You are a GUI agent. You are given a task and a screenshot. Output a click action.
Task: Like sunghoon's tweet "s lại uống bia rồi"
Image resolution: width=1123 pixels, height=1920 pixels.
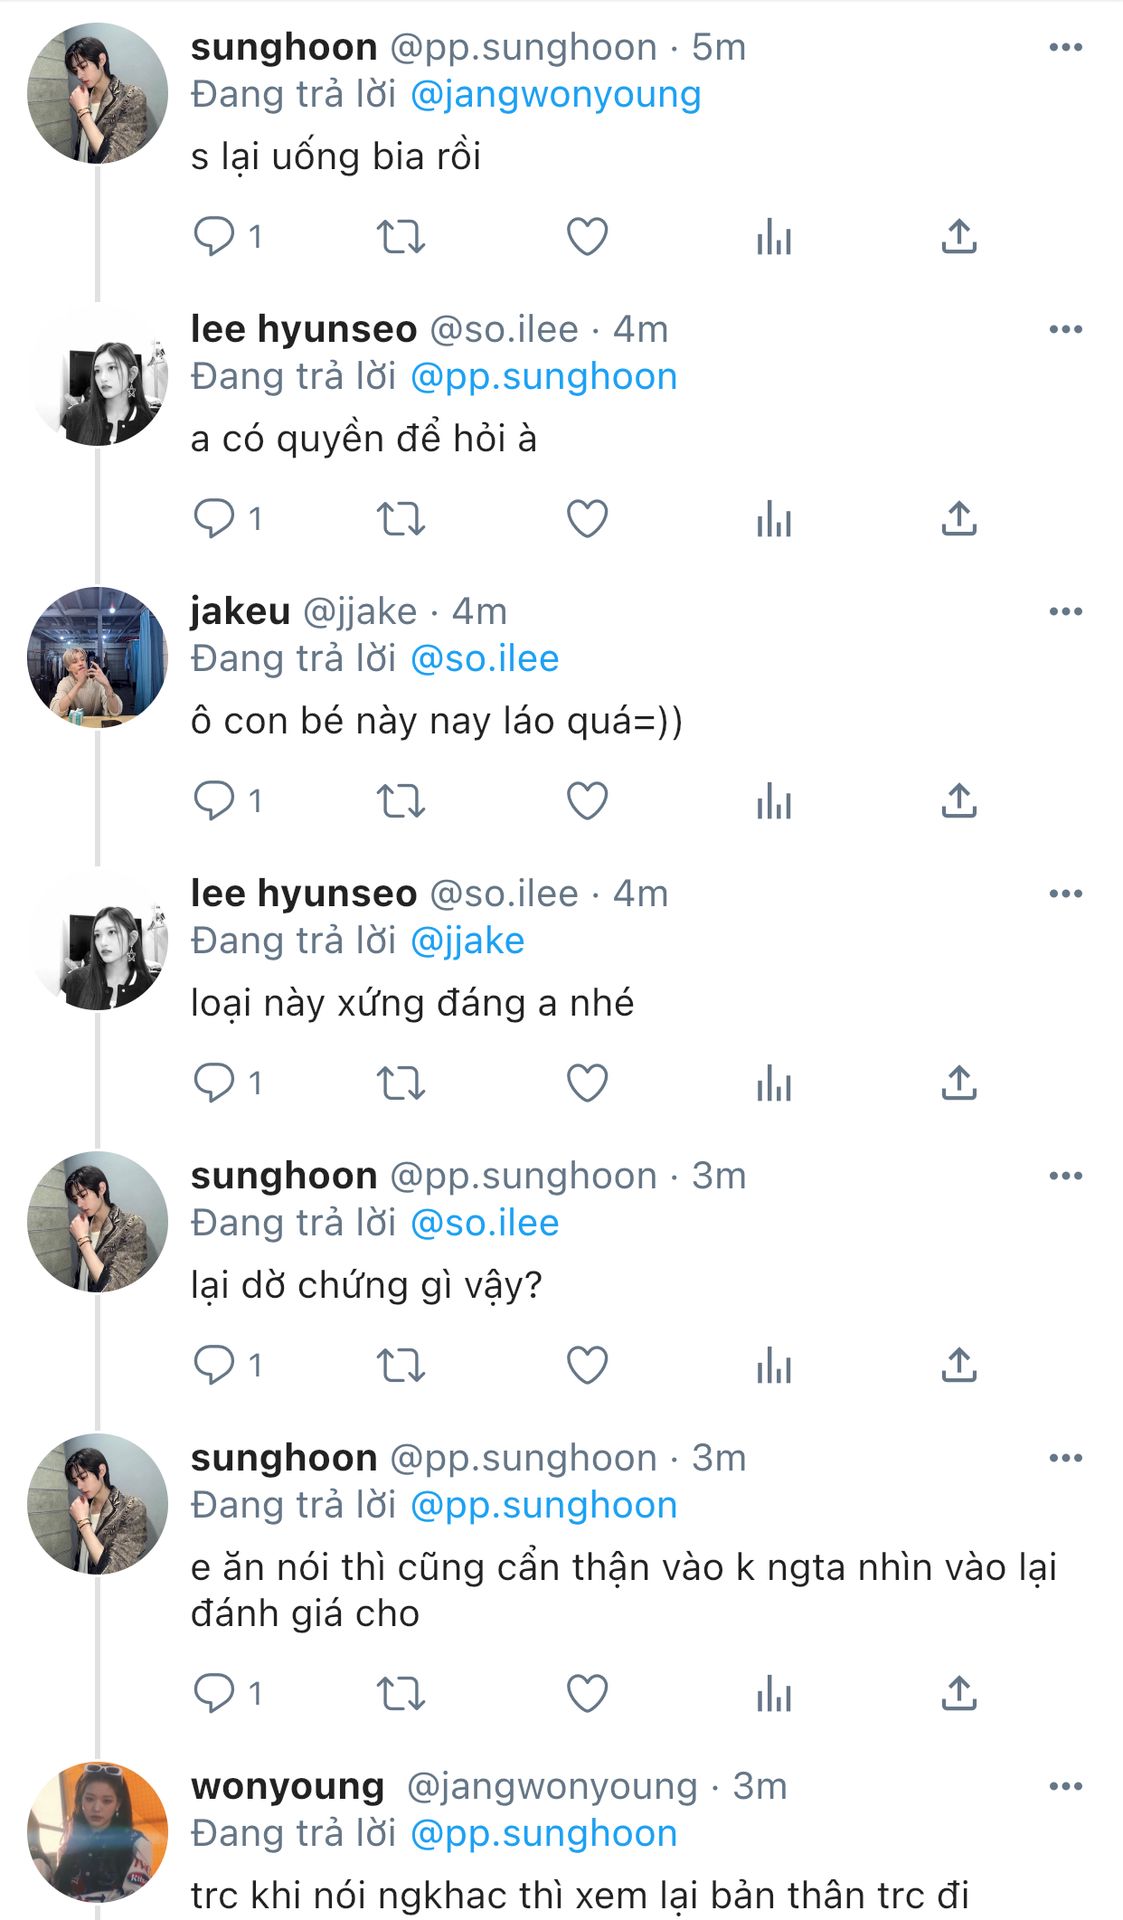(x=587, y=237)
